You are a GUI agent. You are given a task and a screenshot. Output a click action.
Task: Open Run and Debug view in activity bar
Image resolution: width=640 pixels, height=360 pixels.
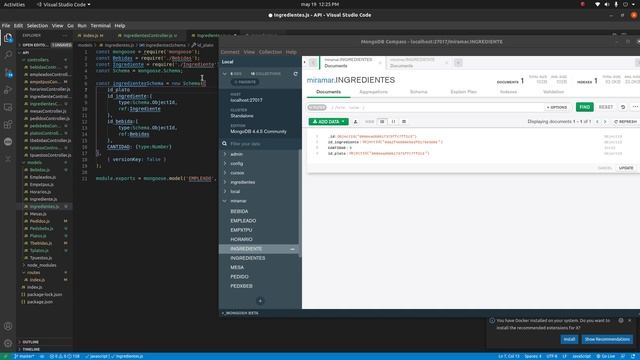pyautogui.click(x=8, y=90)
